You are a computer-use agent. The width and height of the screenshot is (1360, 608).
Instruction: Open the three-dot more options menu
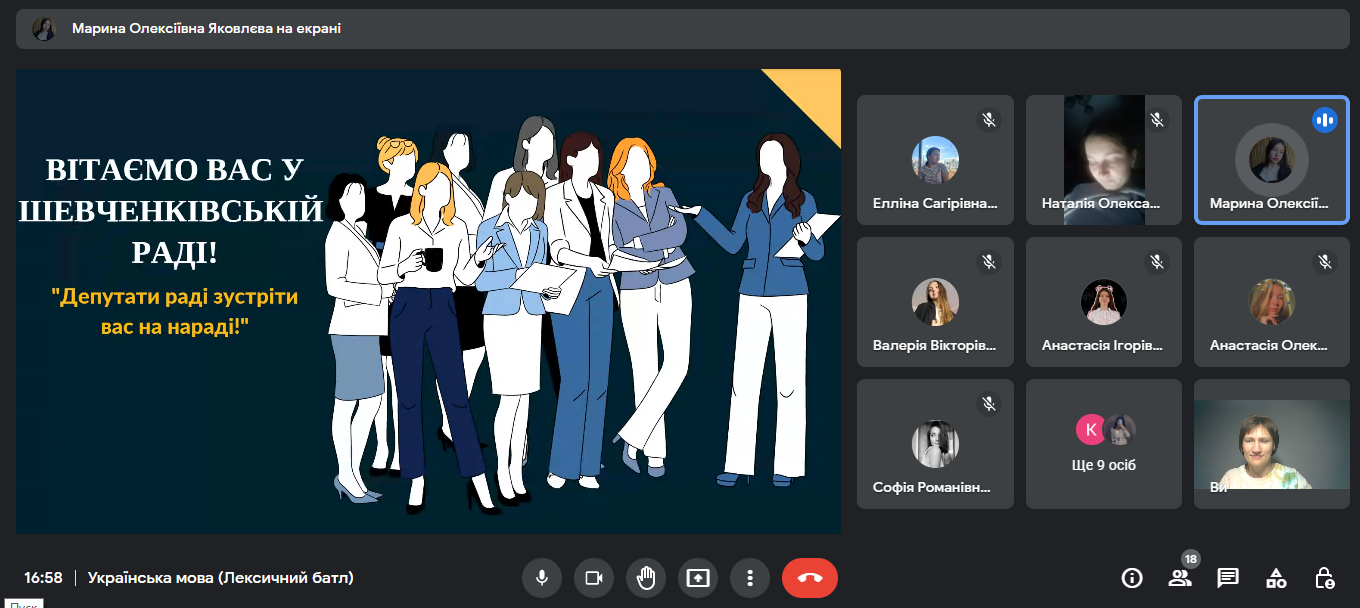749,578
